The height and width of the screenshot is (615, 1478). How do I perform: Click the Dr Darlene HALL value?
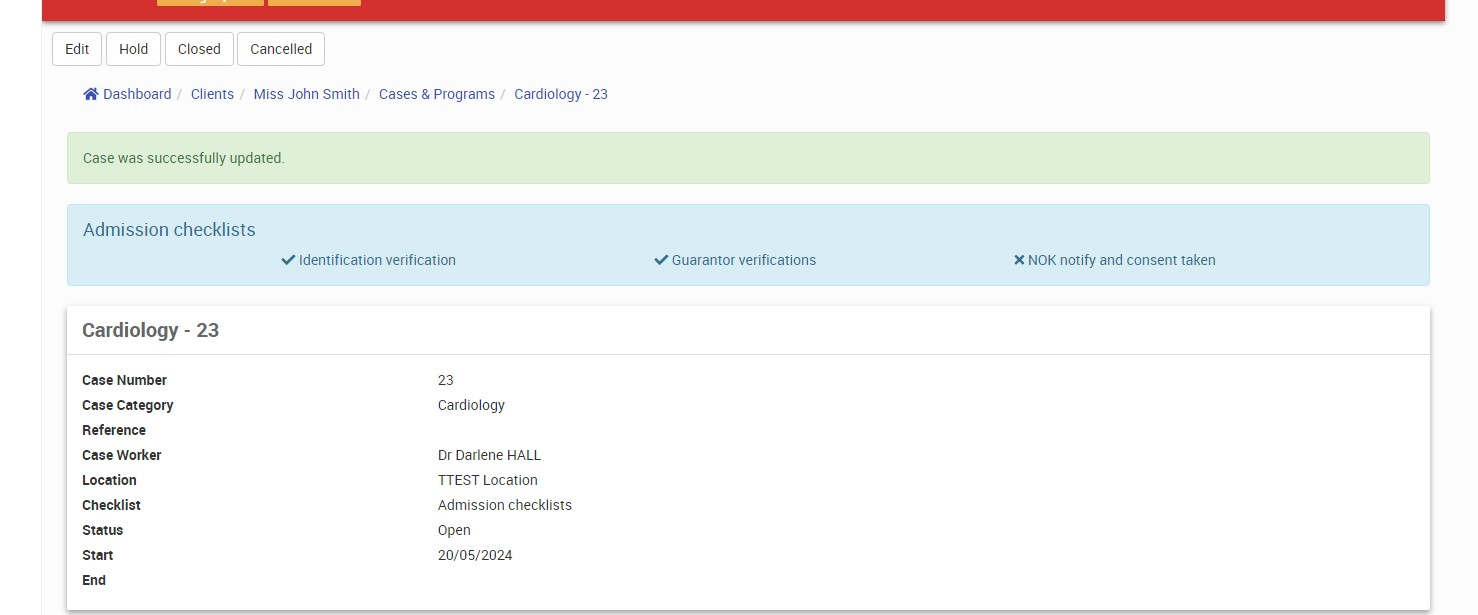[489, 455]
